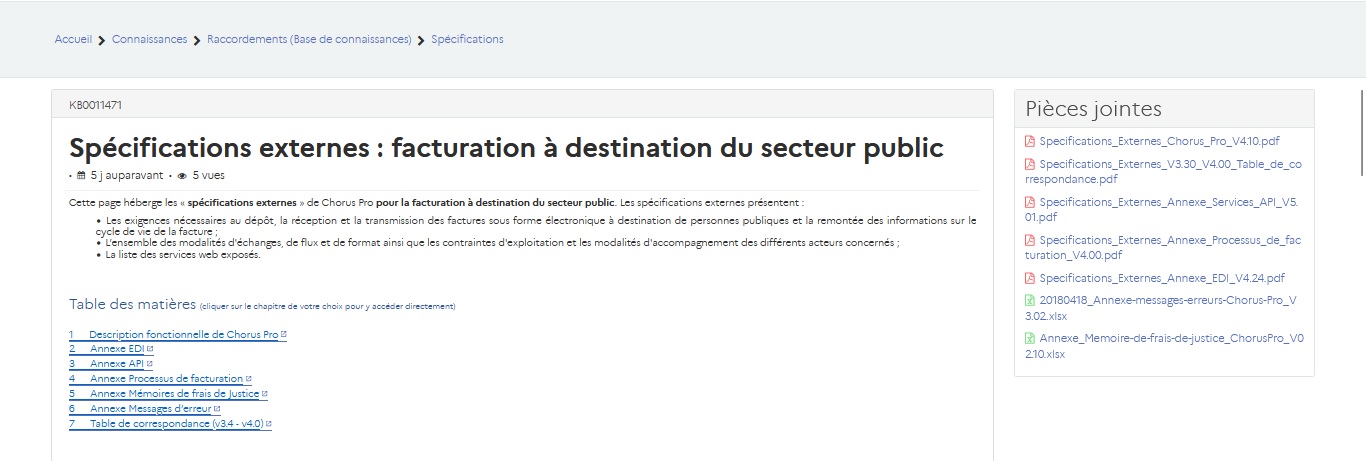Screen dimensions: 1366x461
Task: Download Specifications_Externes_V3.30_V4.00_Table_de_correspondance.pdf
Action: (1164, 172)
